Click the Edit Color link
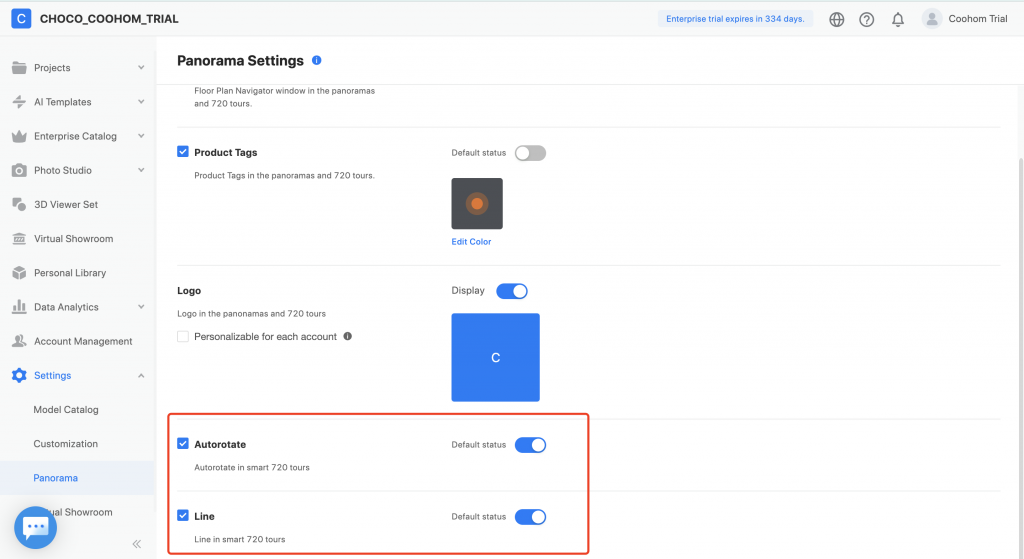 471,242
